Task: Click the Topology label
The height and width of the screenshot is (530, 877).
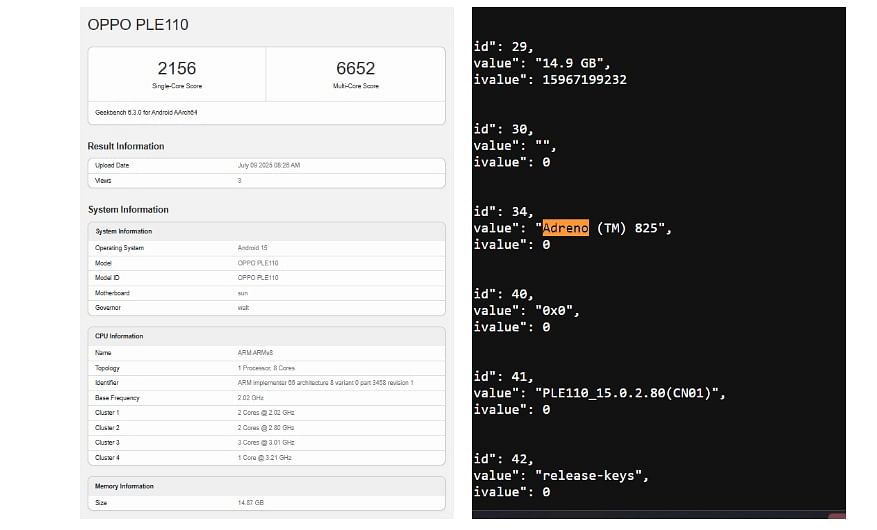Action: pos(107,368)
